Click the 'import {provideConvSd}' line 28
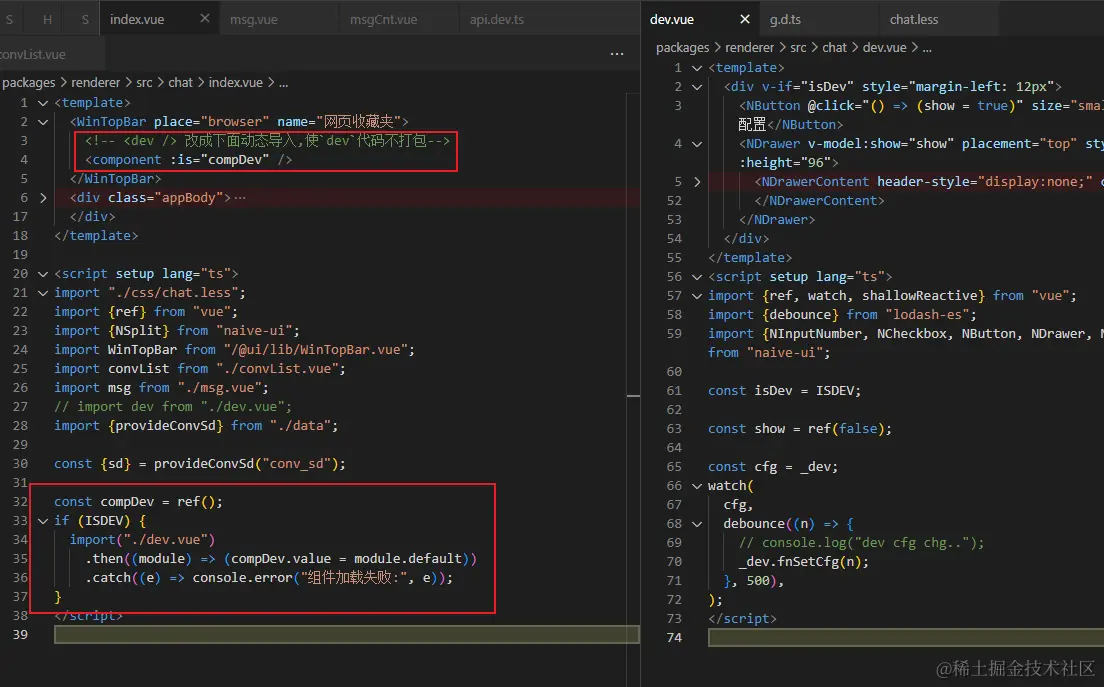This screenshot has height=687, width=1104. tap(196, 426)
